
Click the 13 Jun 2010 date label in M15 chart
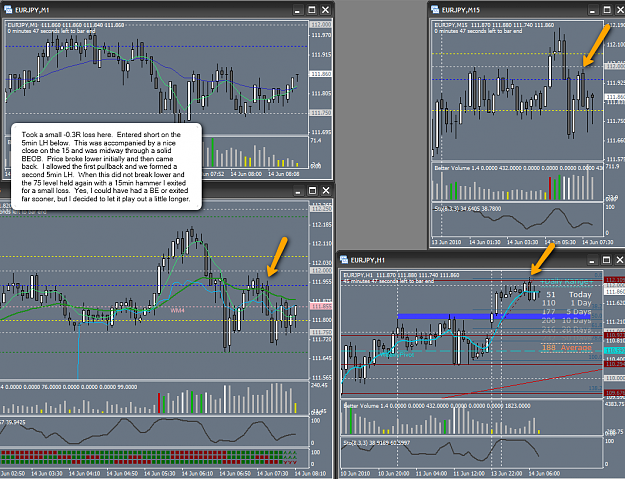[x=446, y=242]
